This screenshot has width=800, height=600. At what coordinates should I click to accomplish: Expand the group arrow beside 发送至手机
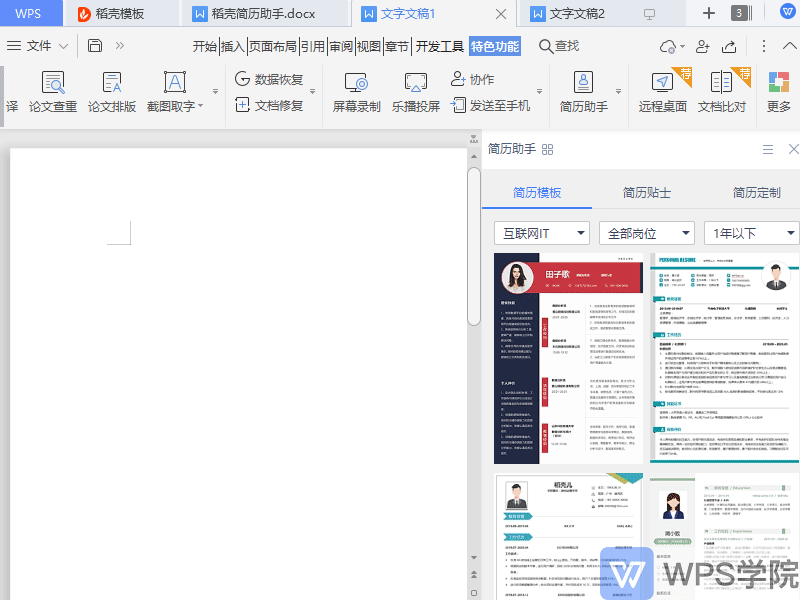(539, 92)
